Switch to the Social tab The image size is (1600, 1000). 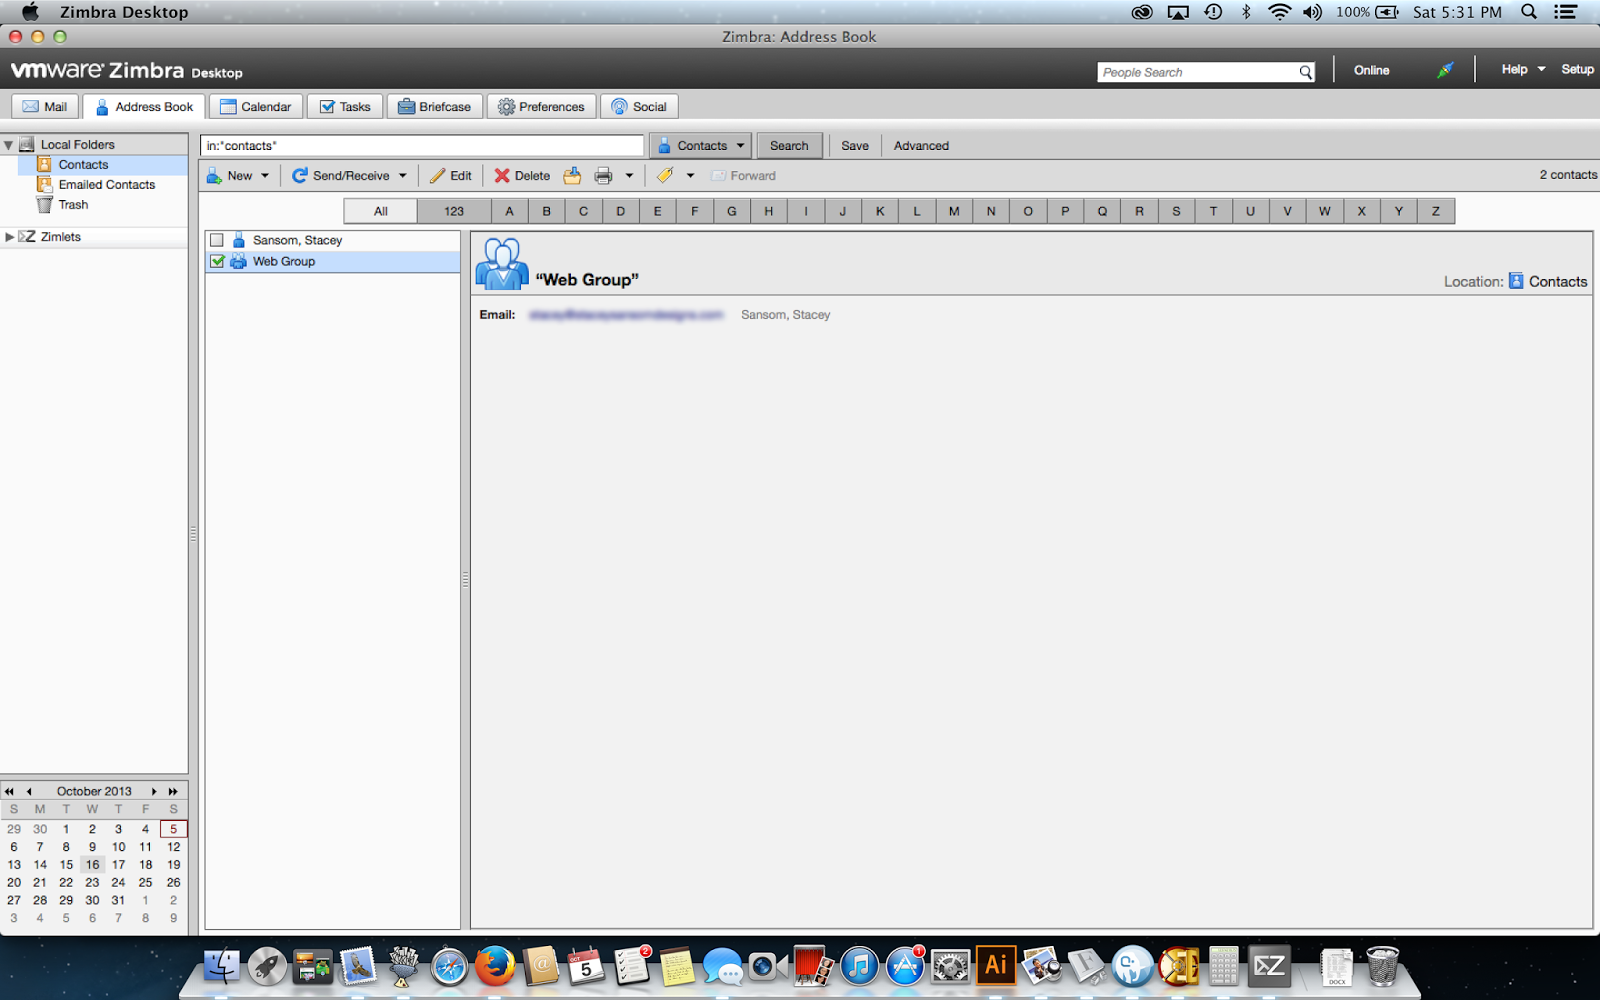click(639, 107)
